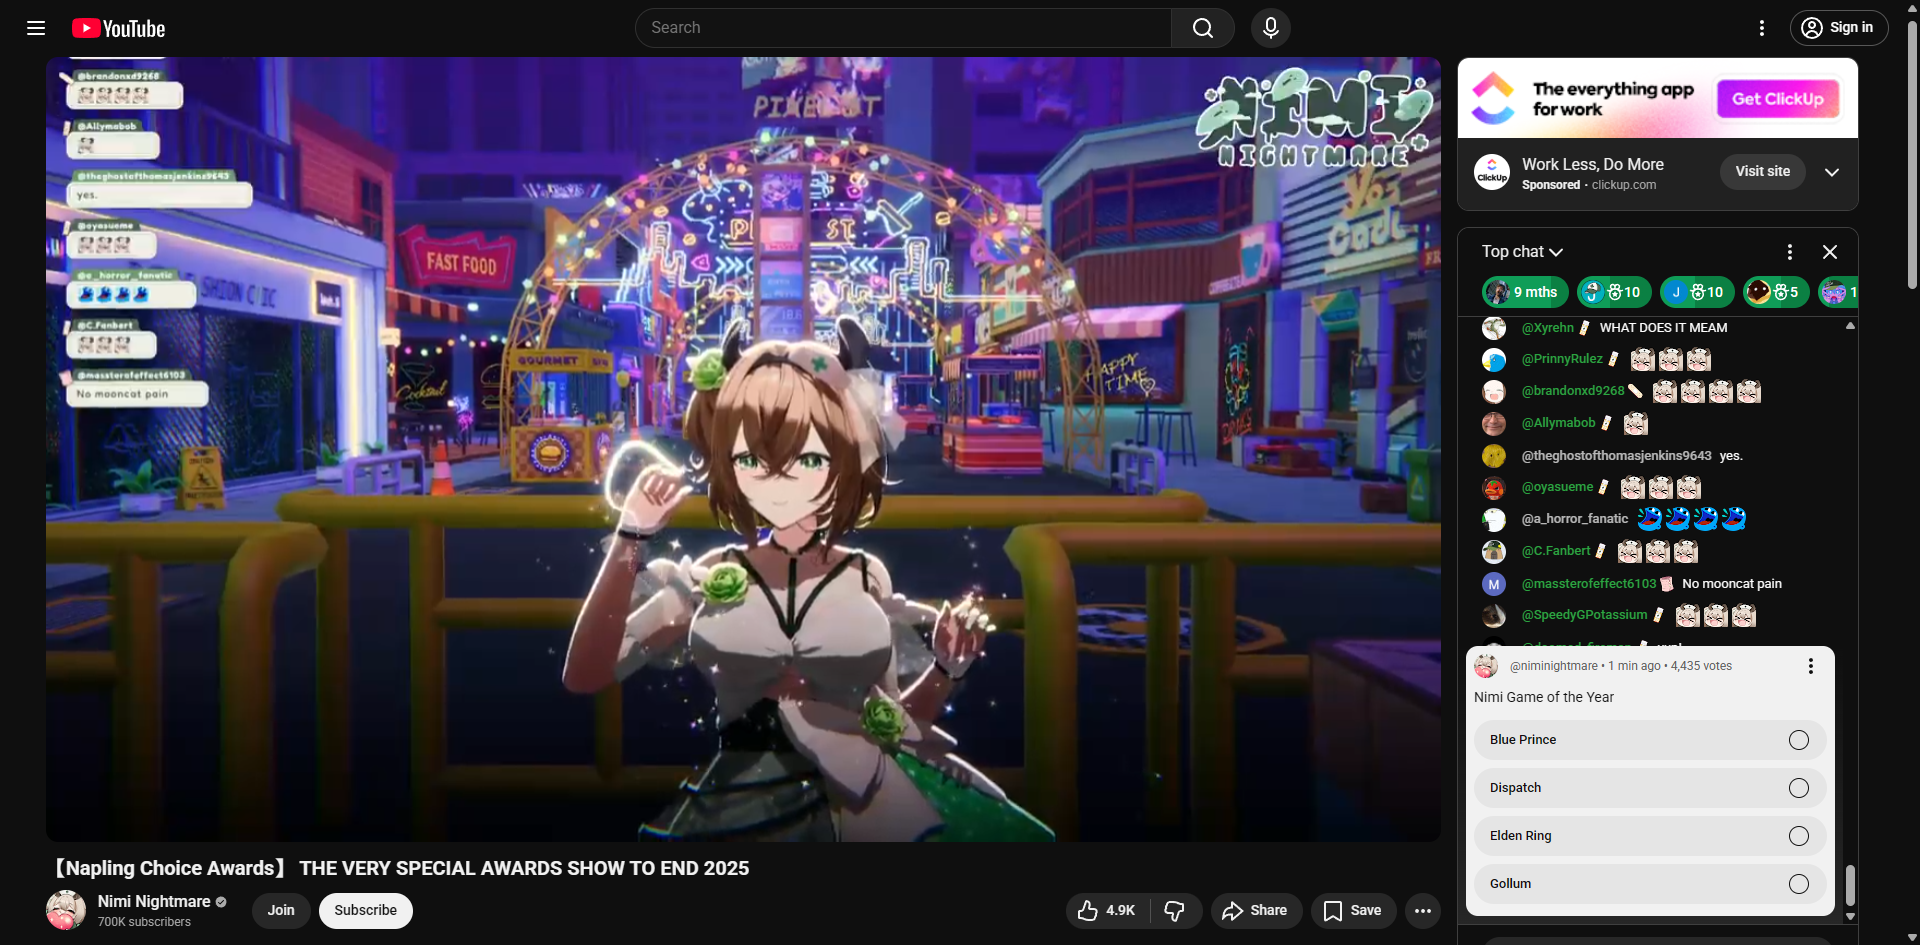Screen dimensions: 1920x945
Task: Open live chat options three-dot menu
Action: (x=1790, y=252)
